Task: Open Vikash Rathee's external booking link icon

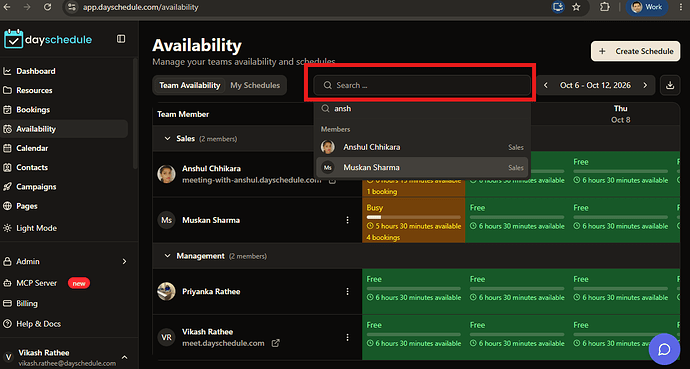Action: point(275,343)
